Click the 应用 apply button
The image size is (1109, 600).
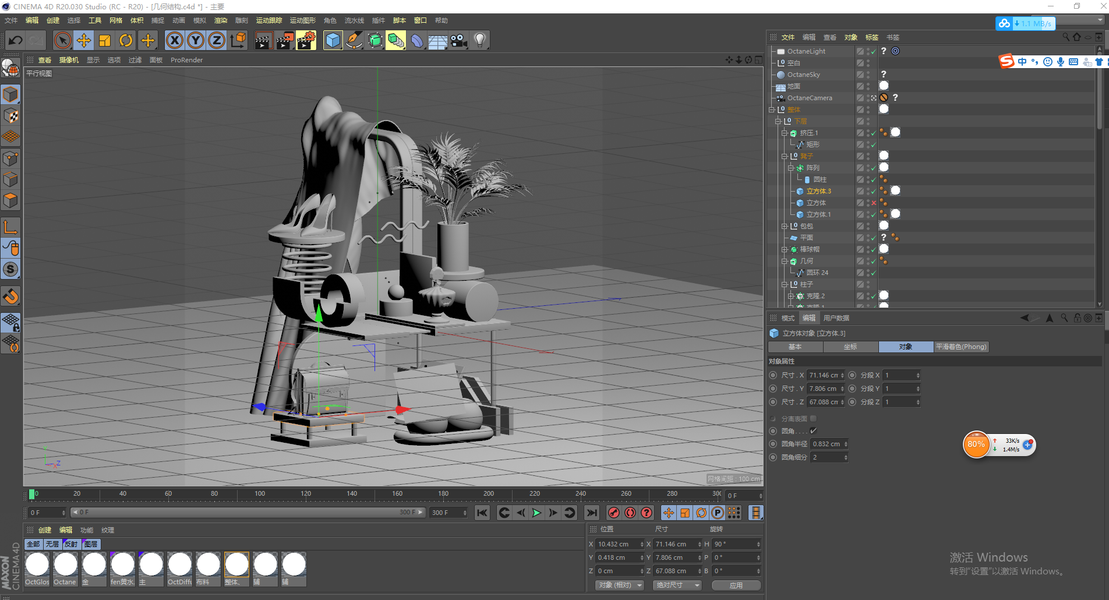736,585
